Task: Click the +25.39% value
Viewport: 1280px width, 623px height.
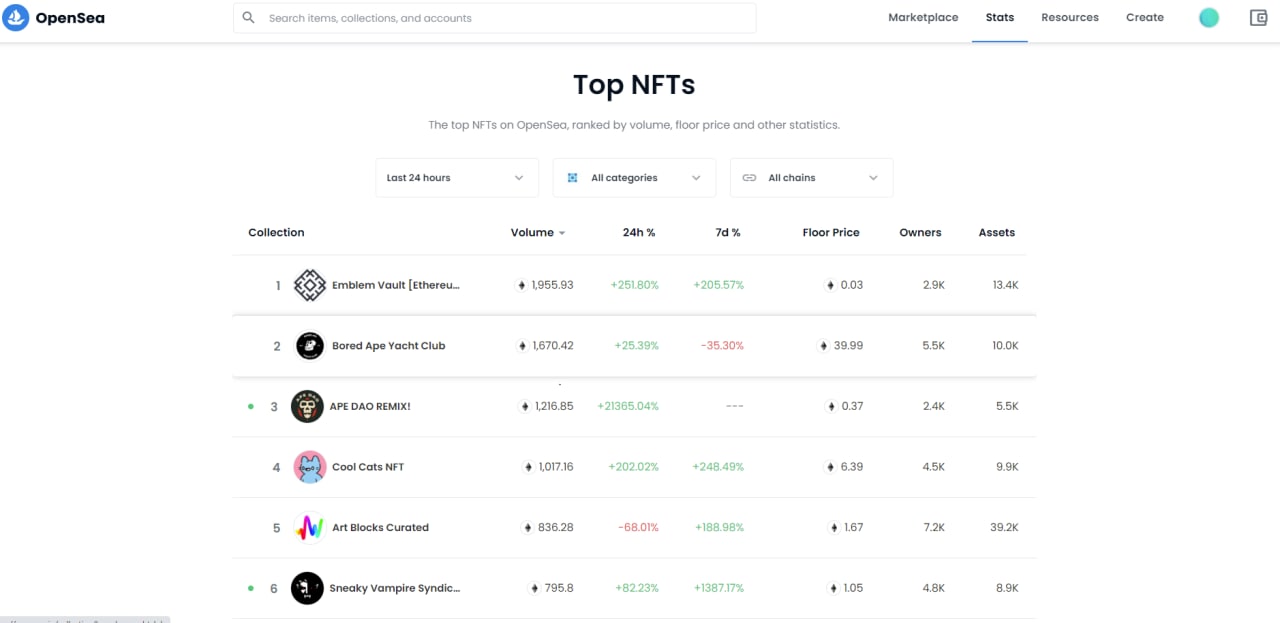Action: click(637, 346)
